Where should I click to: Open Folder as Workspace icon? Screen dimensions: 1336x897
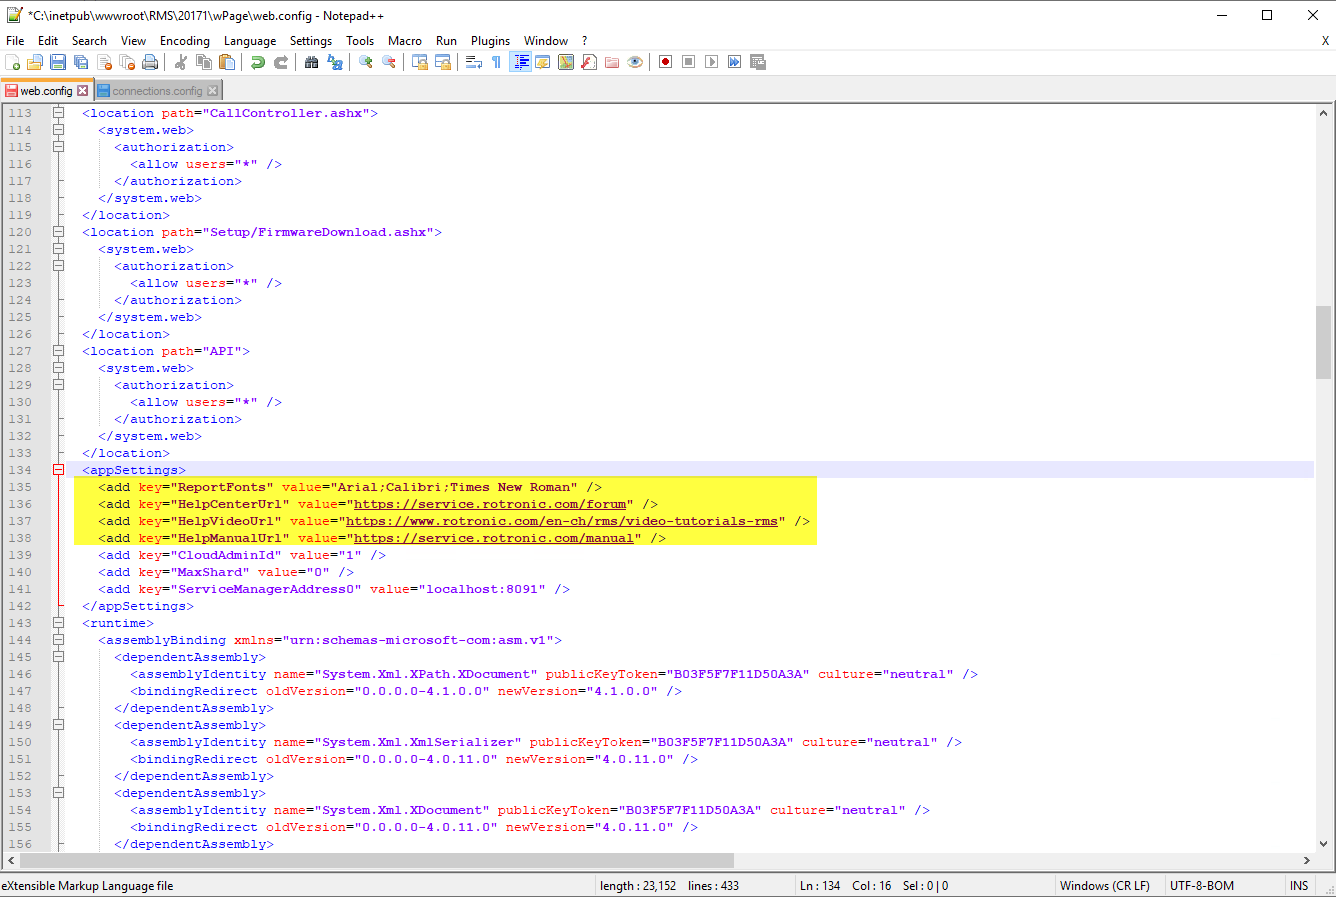[x=612, y=62]
